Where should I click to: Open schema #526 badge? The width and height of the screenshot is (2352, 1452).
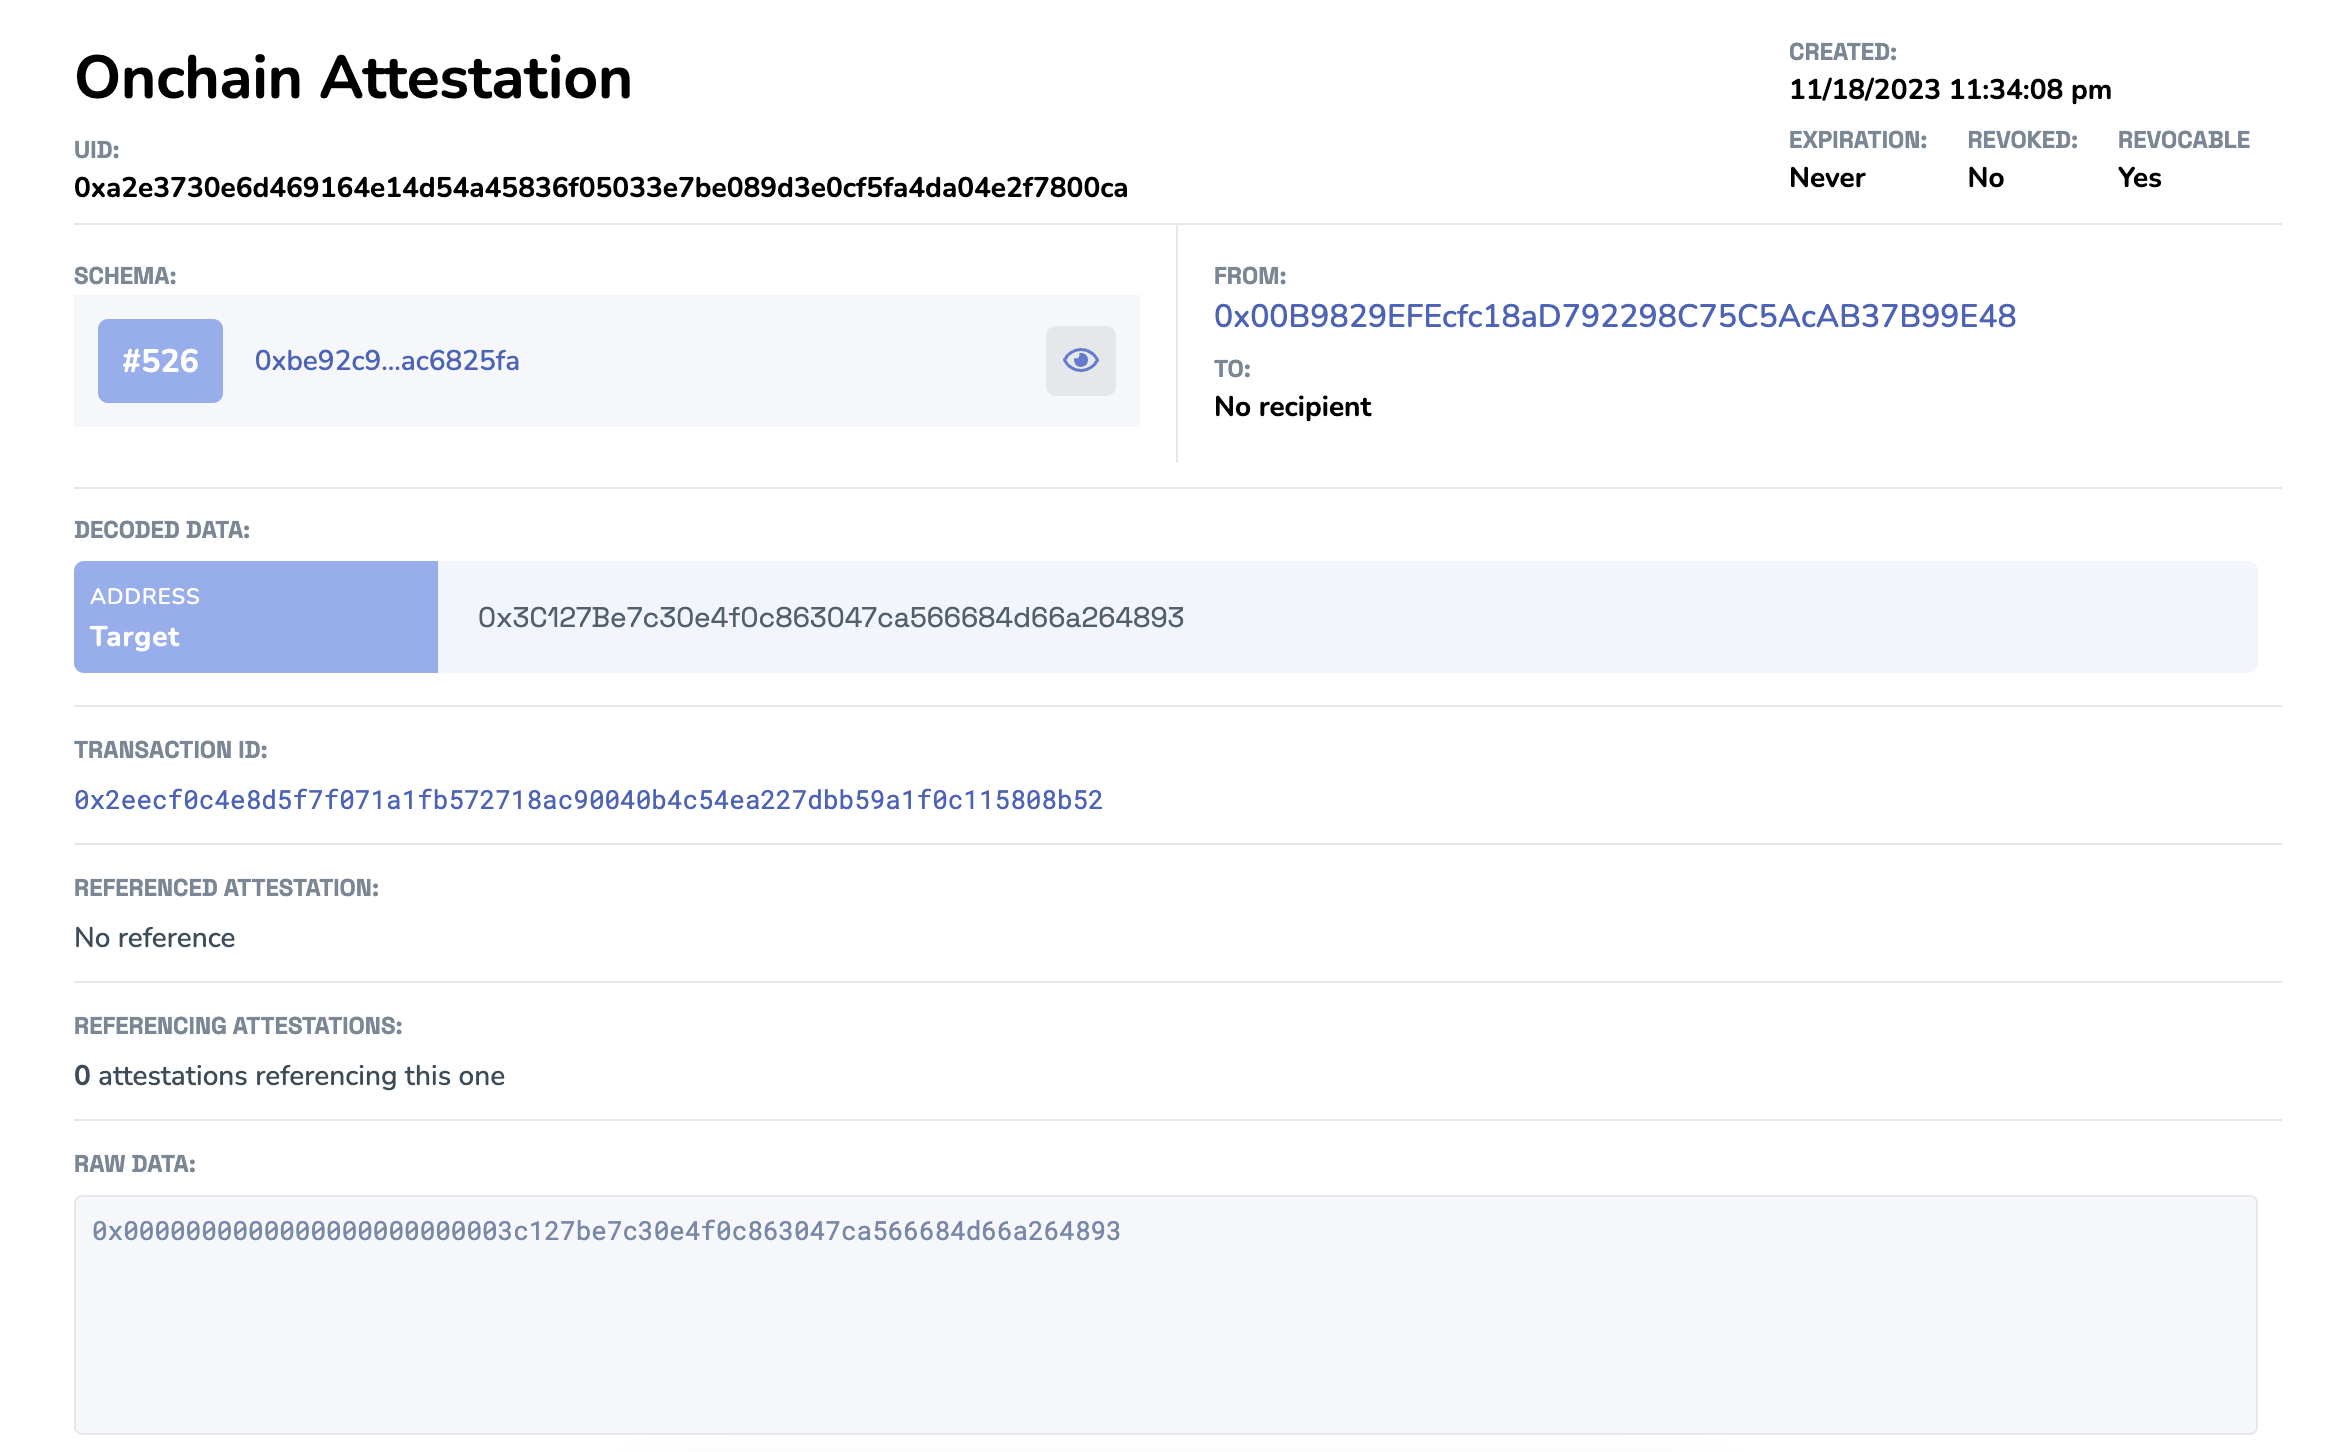[x=160, y=361]
